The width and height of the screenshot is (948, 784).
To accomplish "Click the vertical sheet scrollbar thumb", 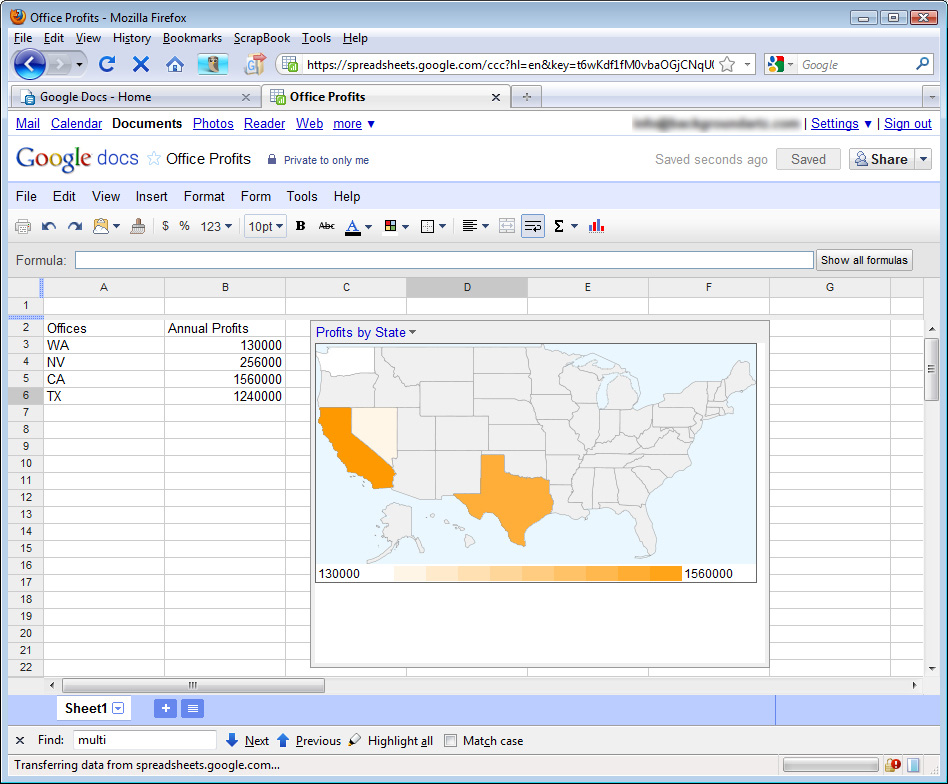I will click(931, 369).
